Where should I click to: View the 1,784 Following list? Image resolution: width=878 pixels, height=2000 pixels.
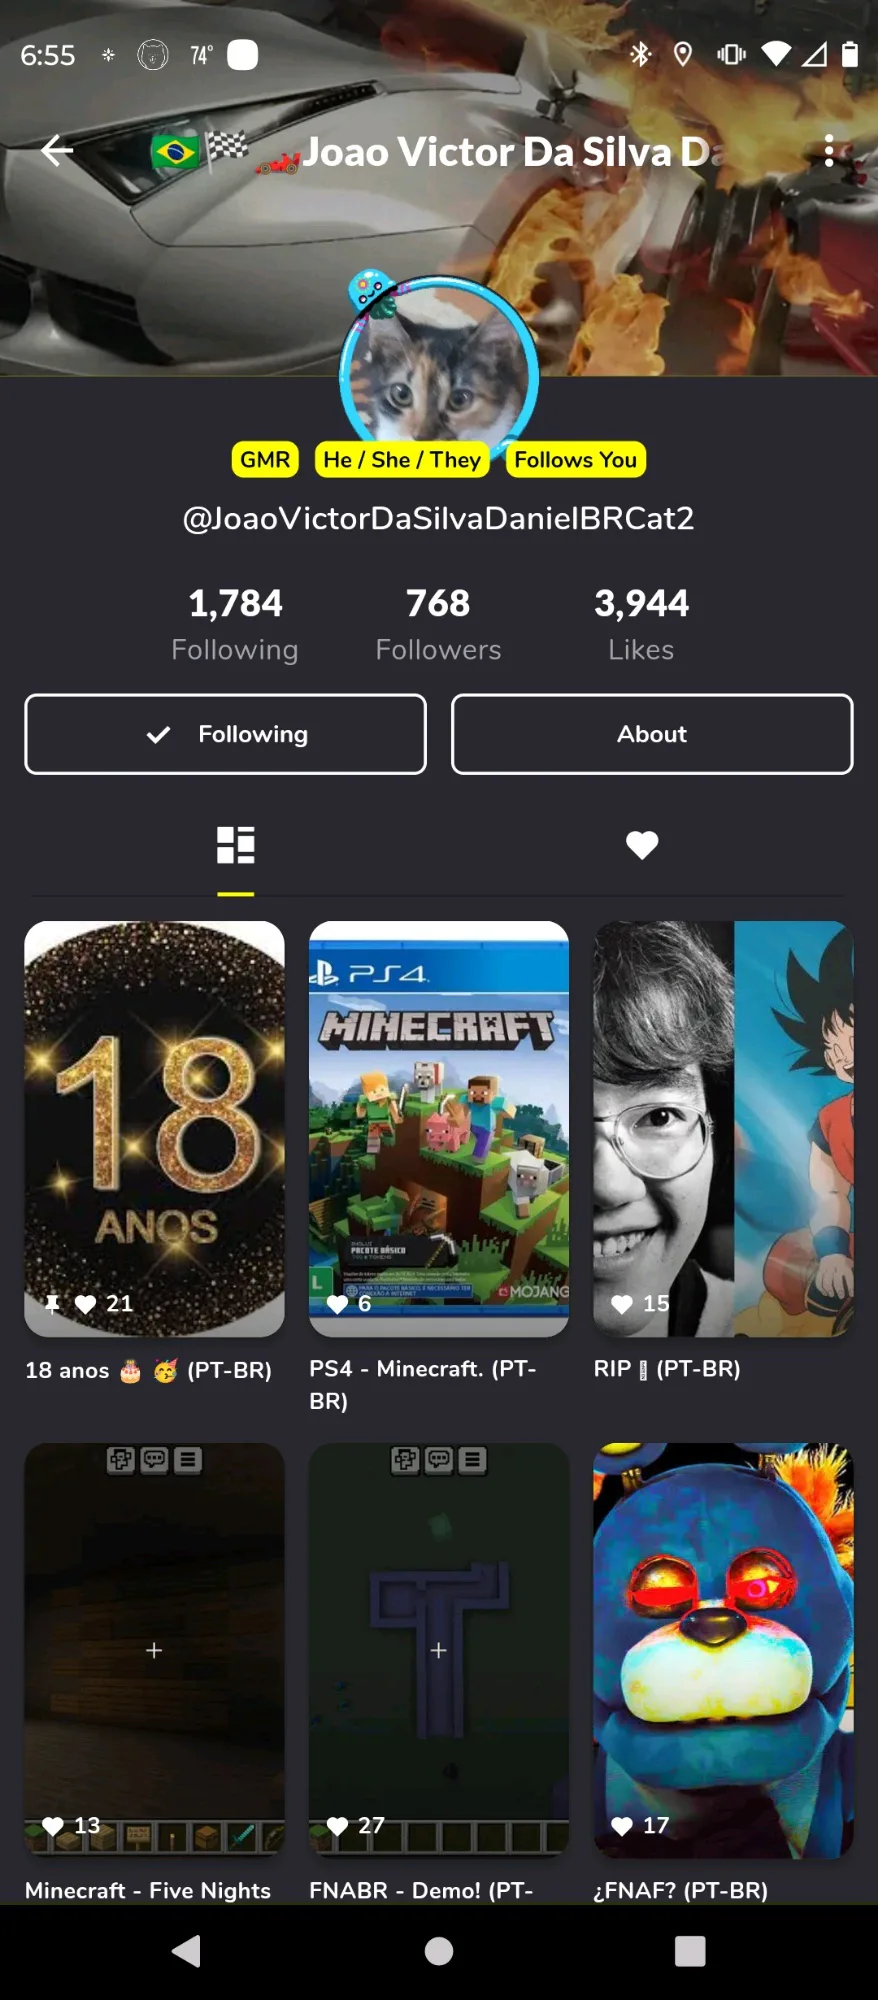click(x=235, y=624)
